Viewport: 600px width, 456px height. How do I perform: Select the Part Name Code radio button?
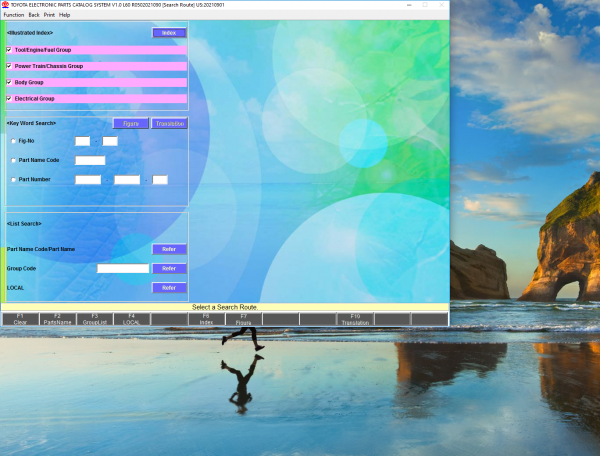click(x=13, y=160)
